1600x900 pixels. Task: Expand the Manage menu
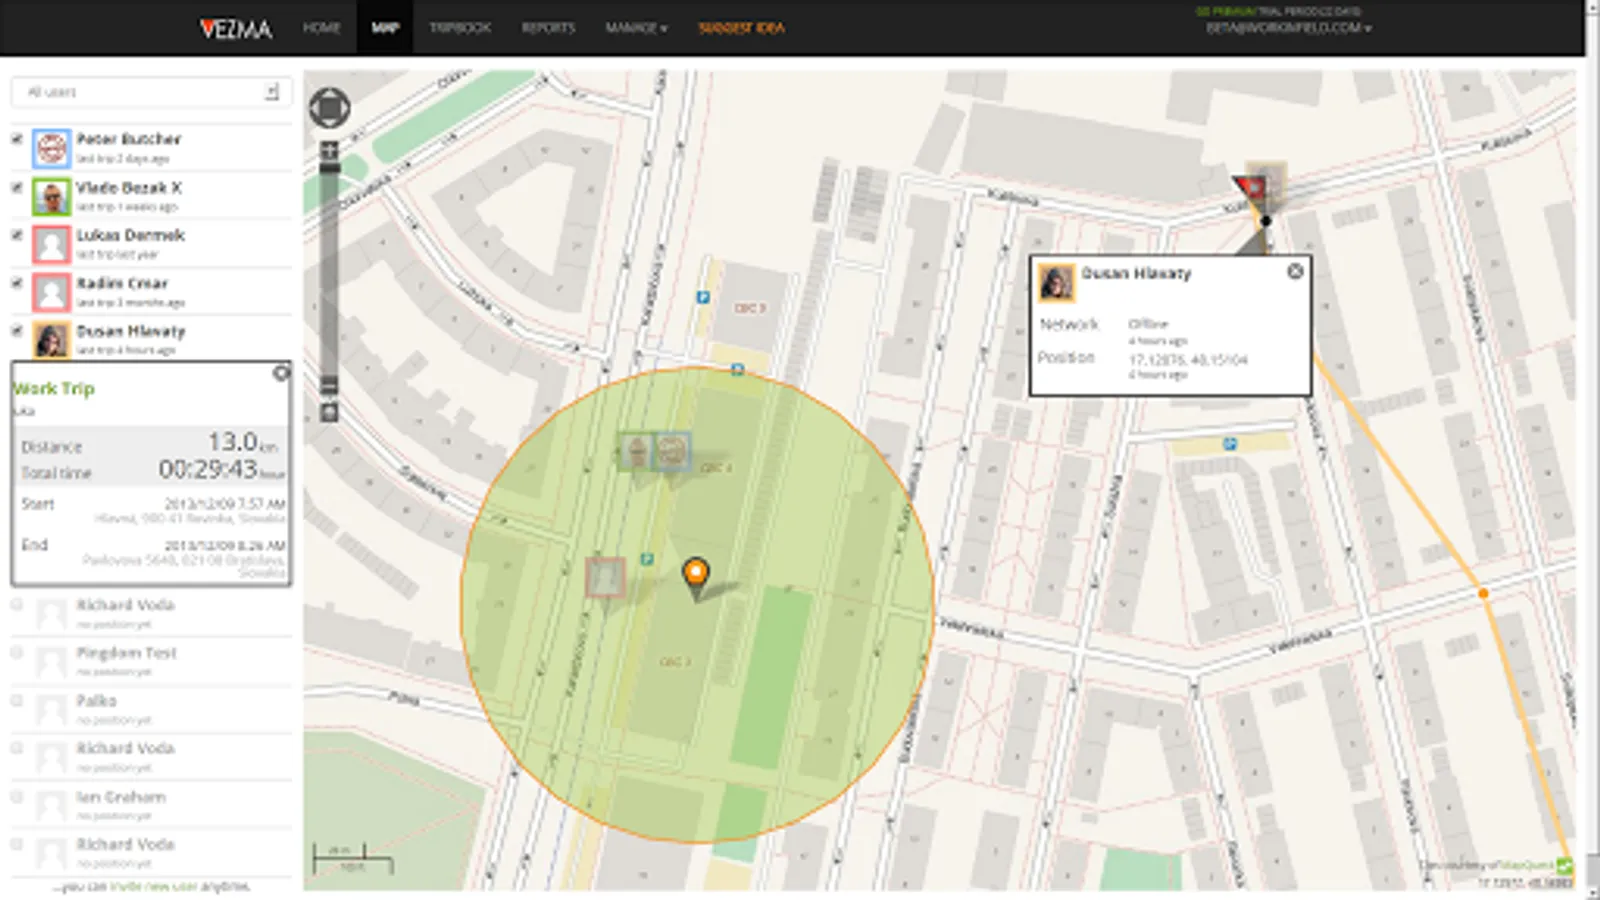(636, 28)
